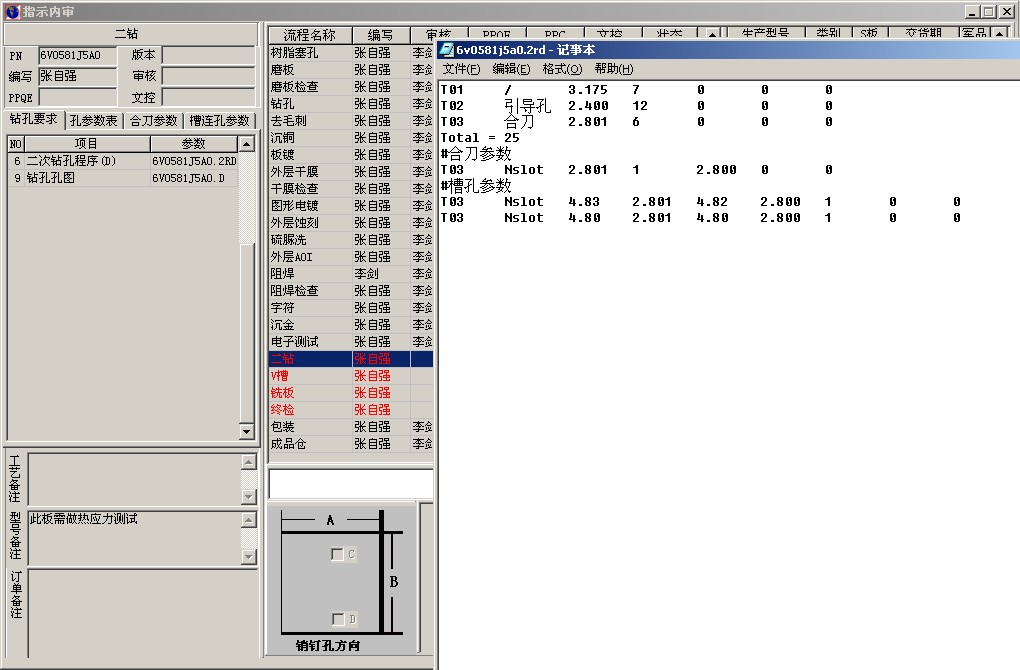Select the 成品仓 process row

[351, 443]
